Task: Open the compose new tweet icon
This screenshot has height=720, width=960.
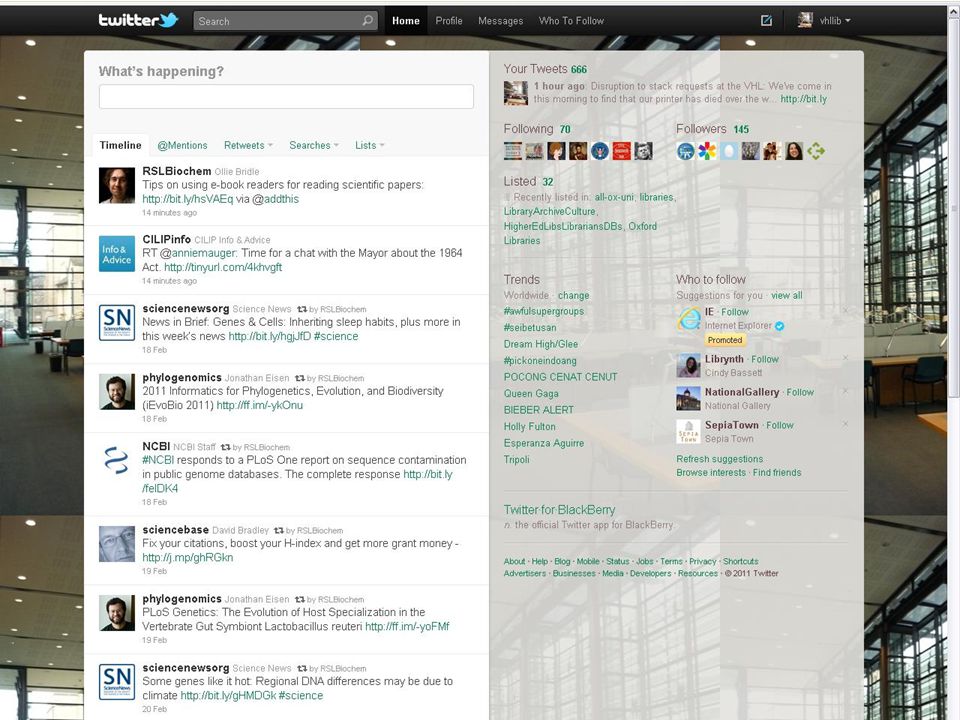Action: (x=766, y=20)
